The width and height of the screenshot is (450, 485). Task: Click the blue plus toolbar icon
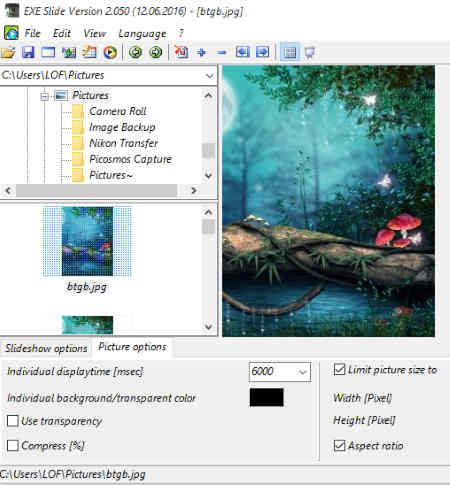click(x=201, y=52)
